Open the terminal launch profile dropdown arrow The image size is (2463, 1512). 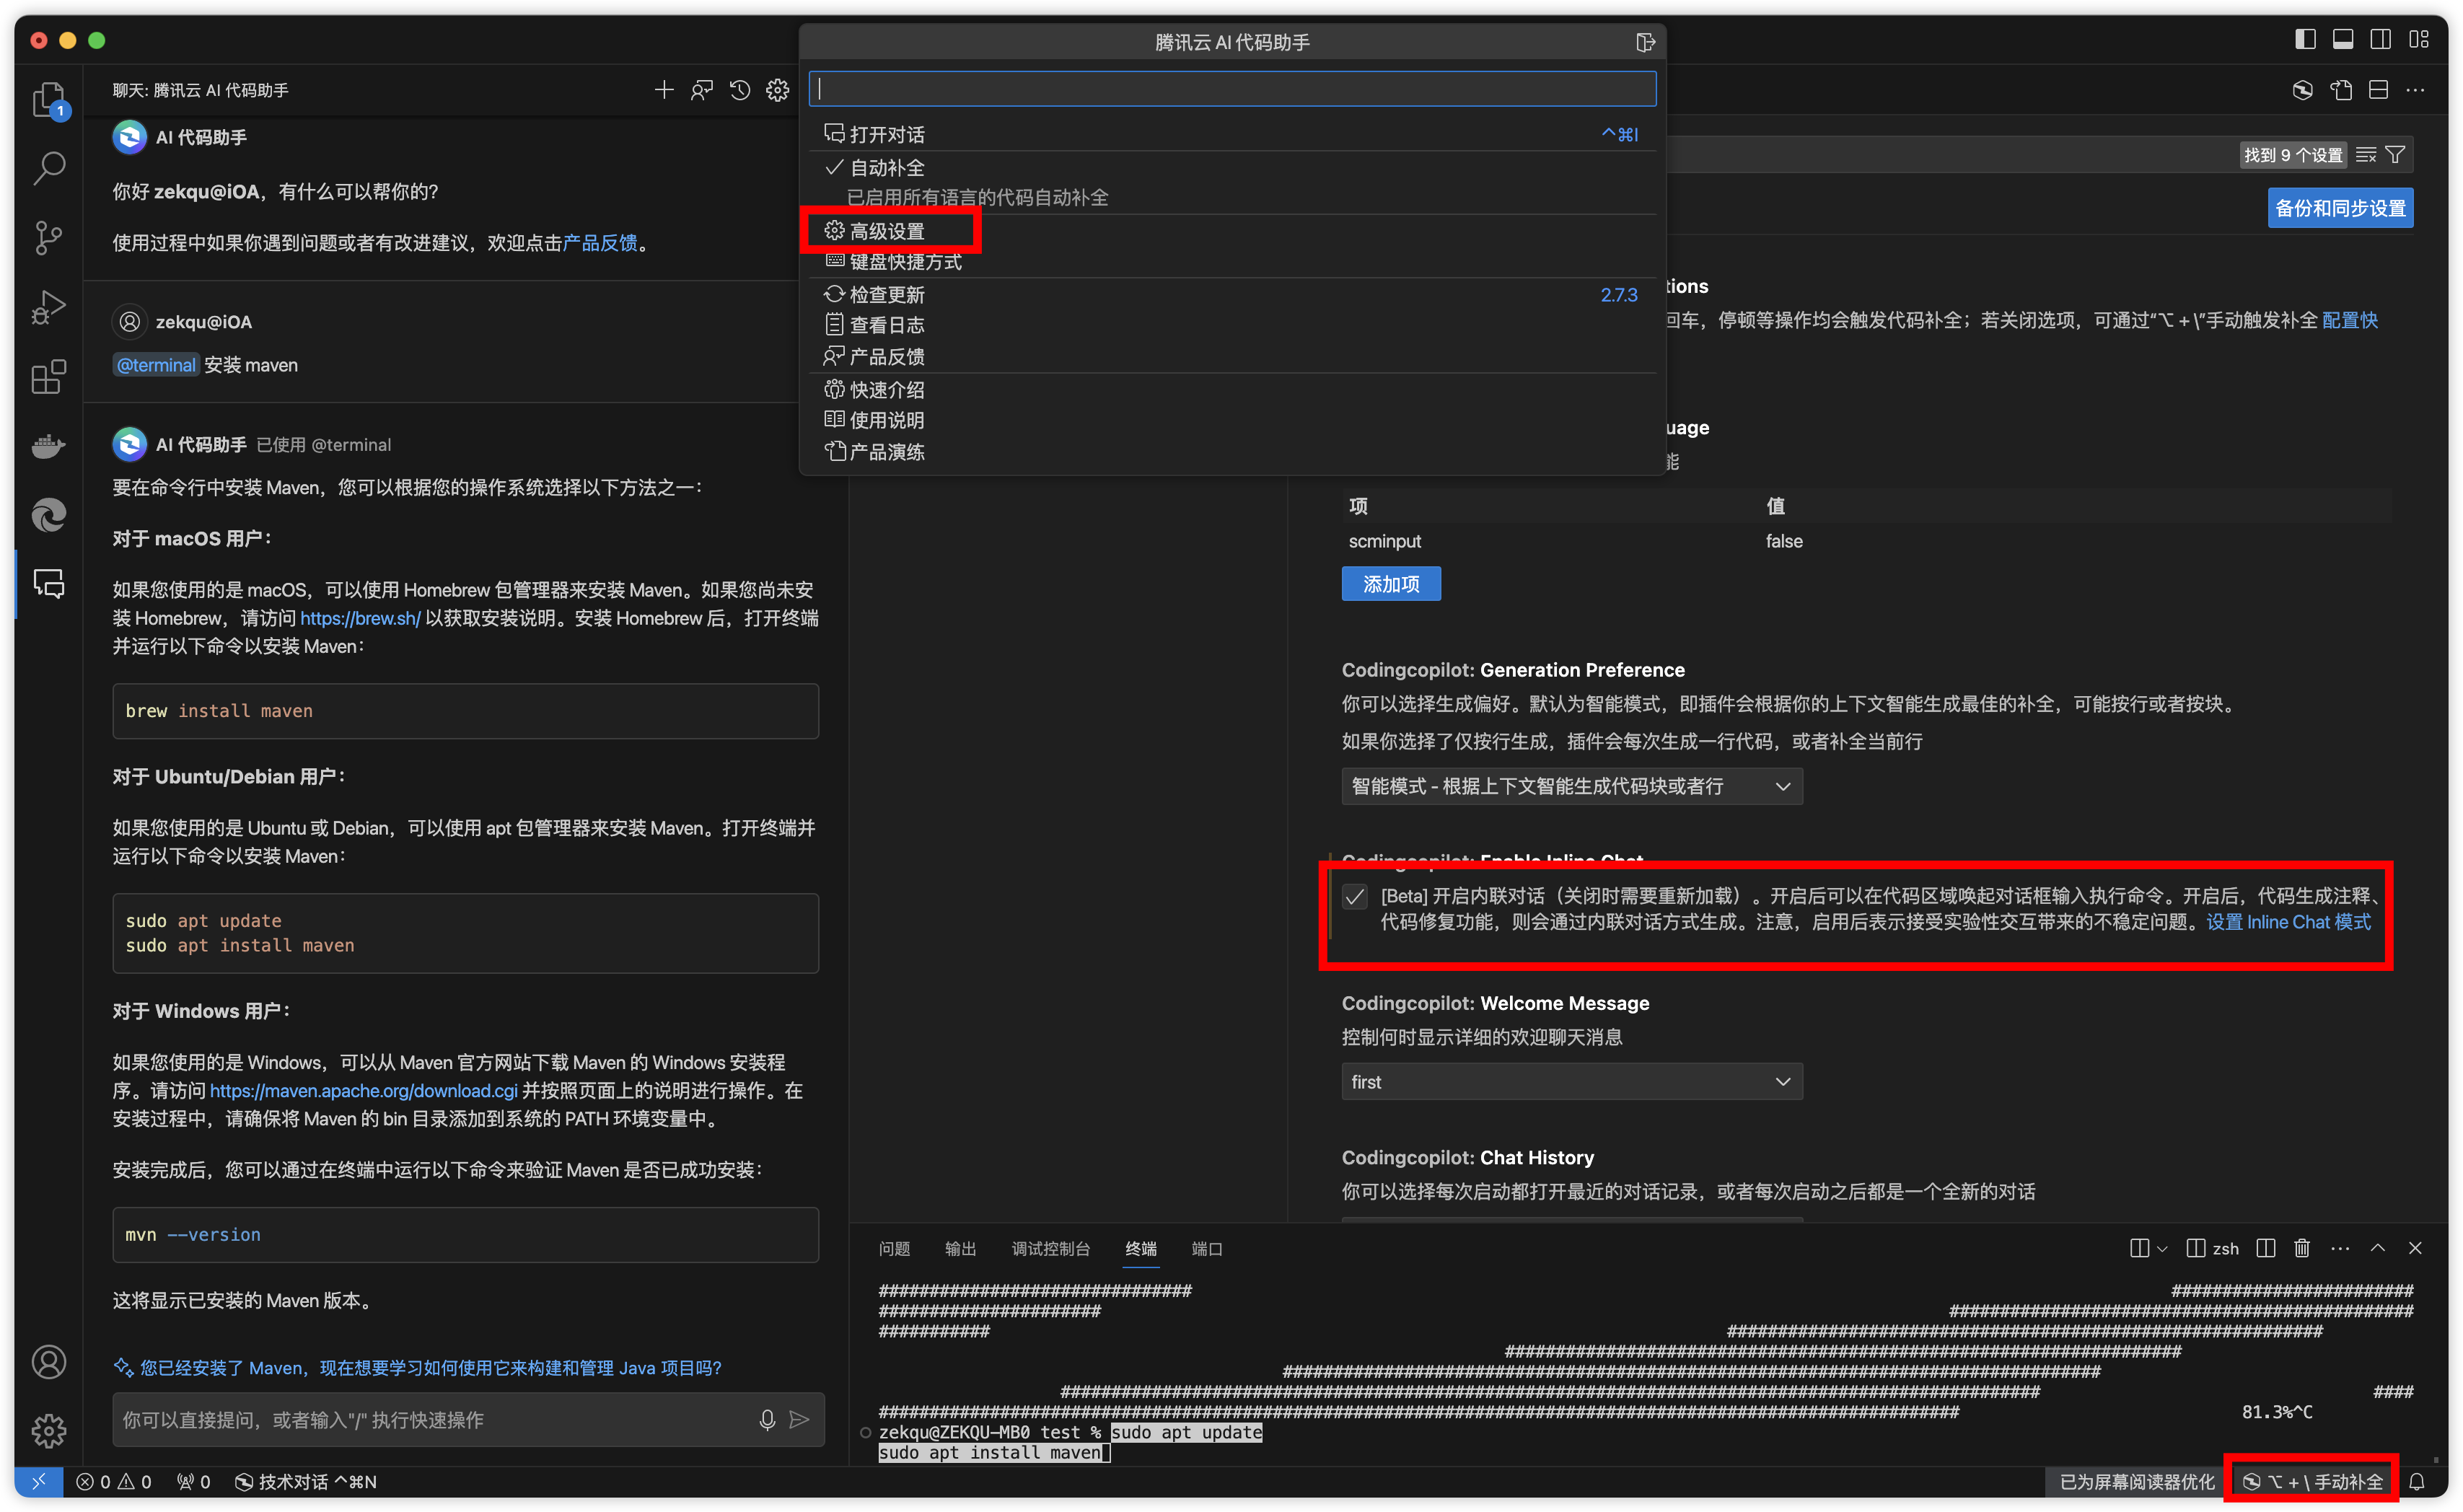tap(2162, 1248)
